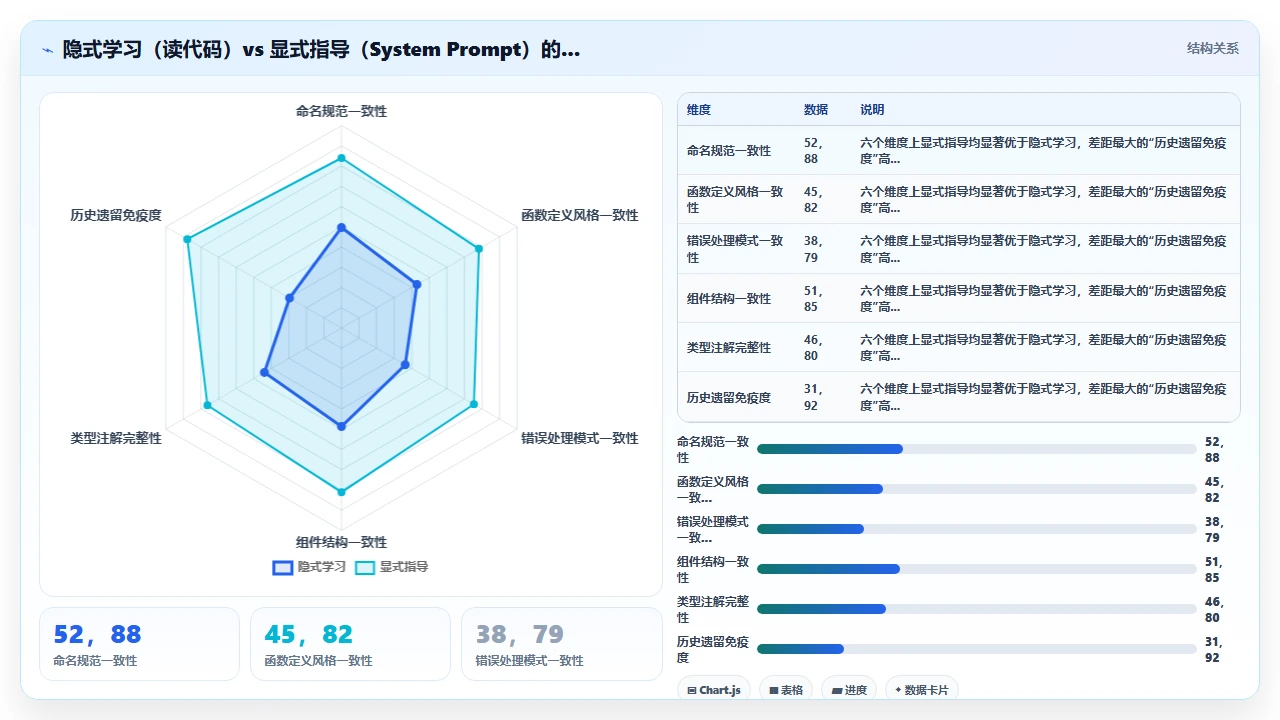
Task: Click the 46, 80 value in progress list
Action: coord(1214,609)
